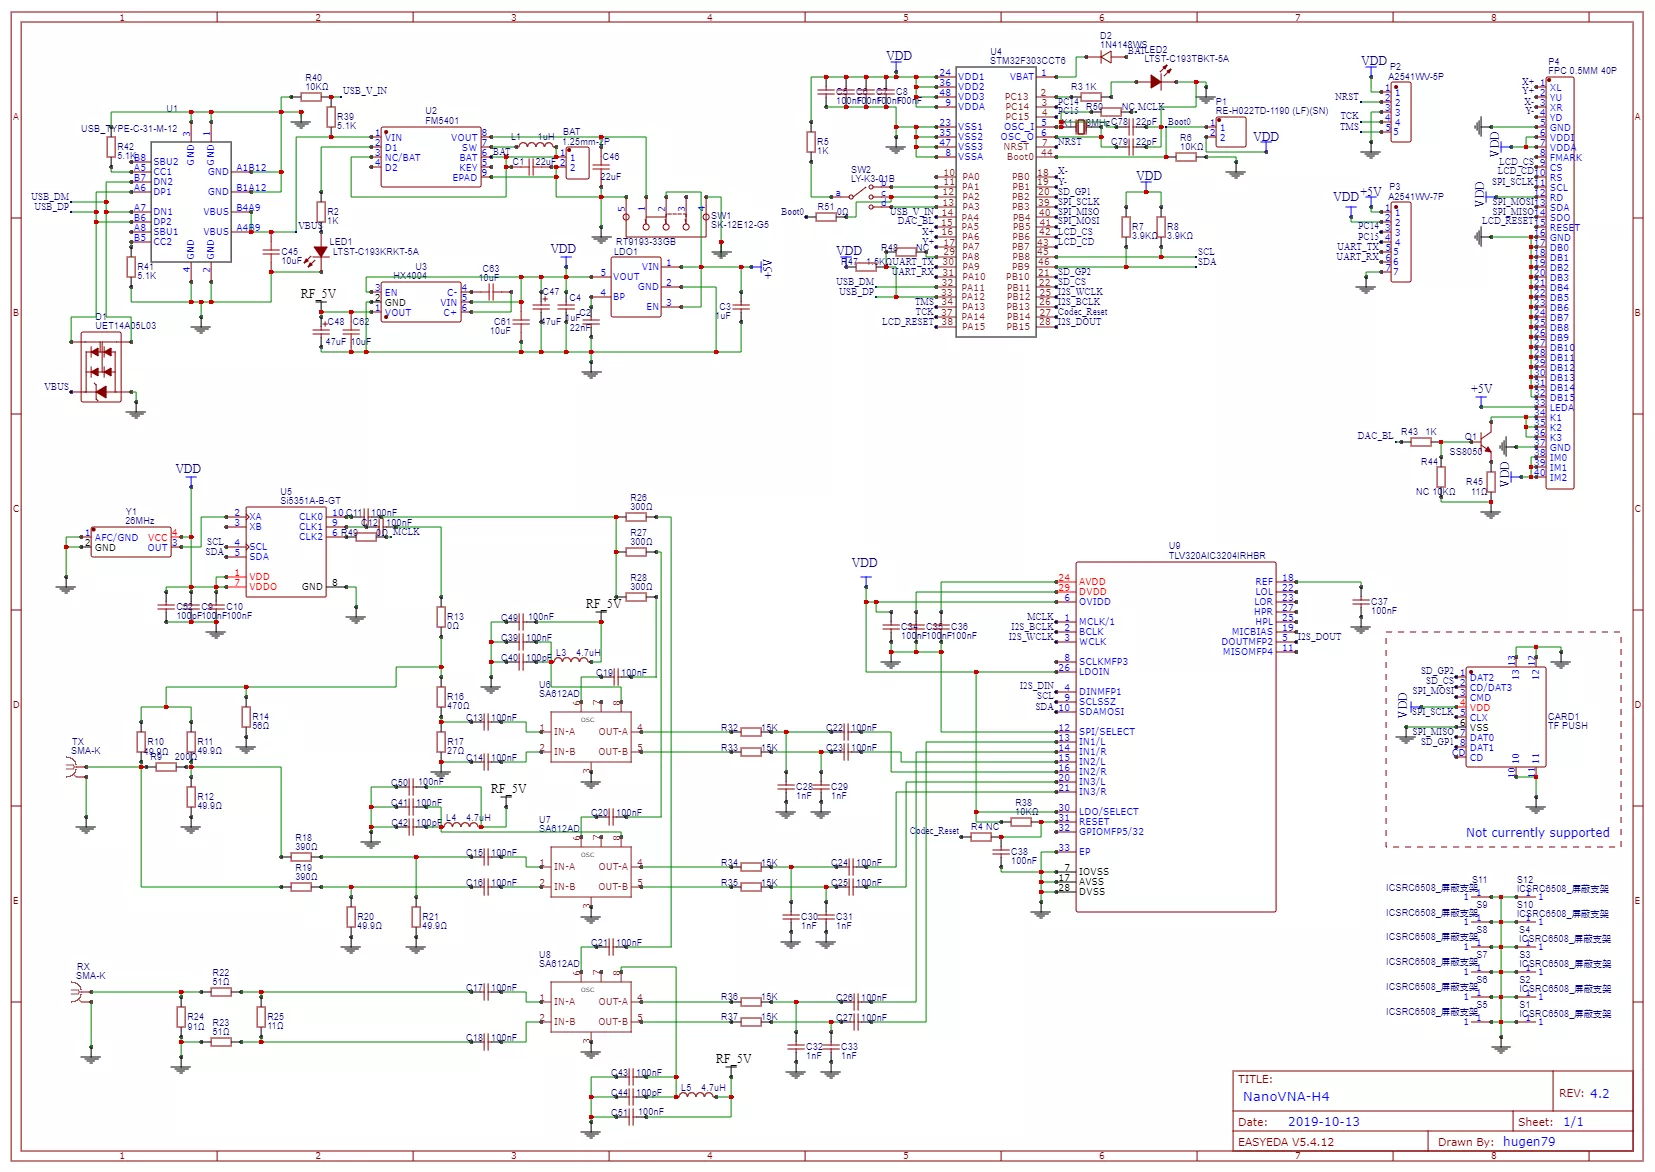Click the U5 Si5351A chip body
Image resolution: width=1655 pixels, height=1172 pixels.
tap(286, 552)
